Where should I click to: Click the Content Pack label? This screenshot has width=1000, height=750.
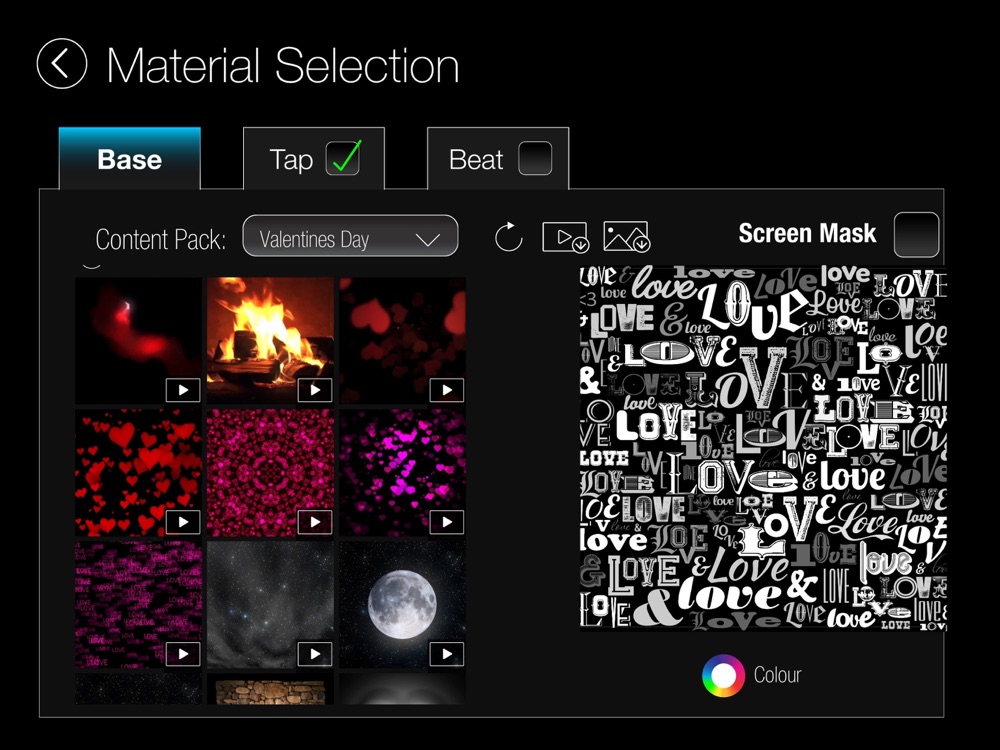coord(161,240)
